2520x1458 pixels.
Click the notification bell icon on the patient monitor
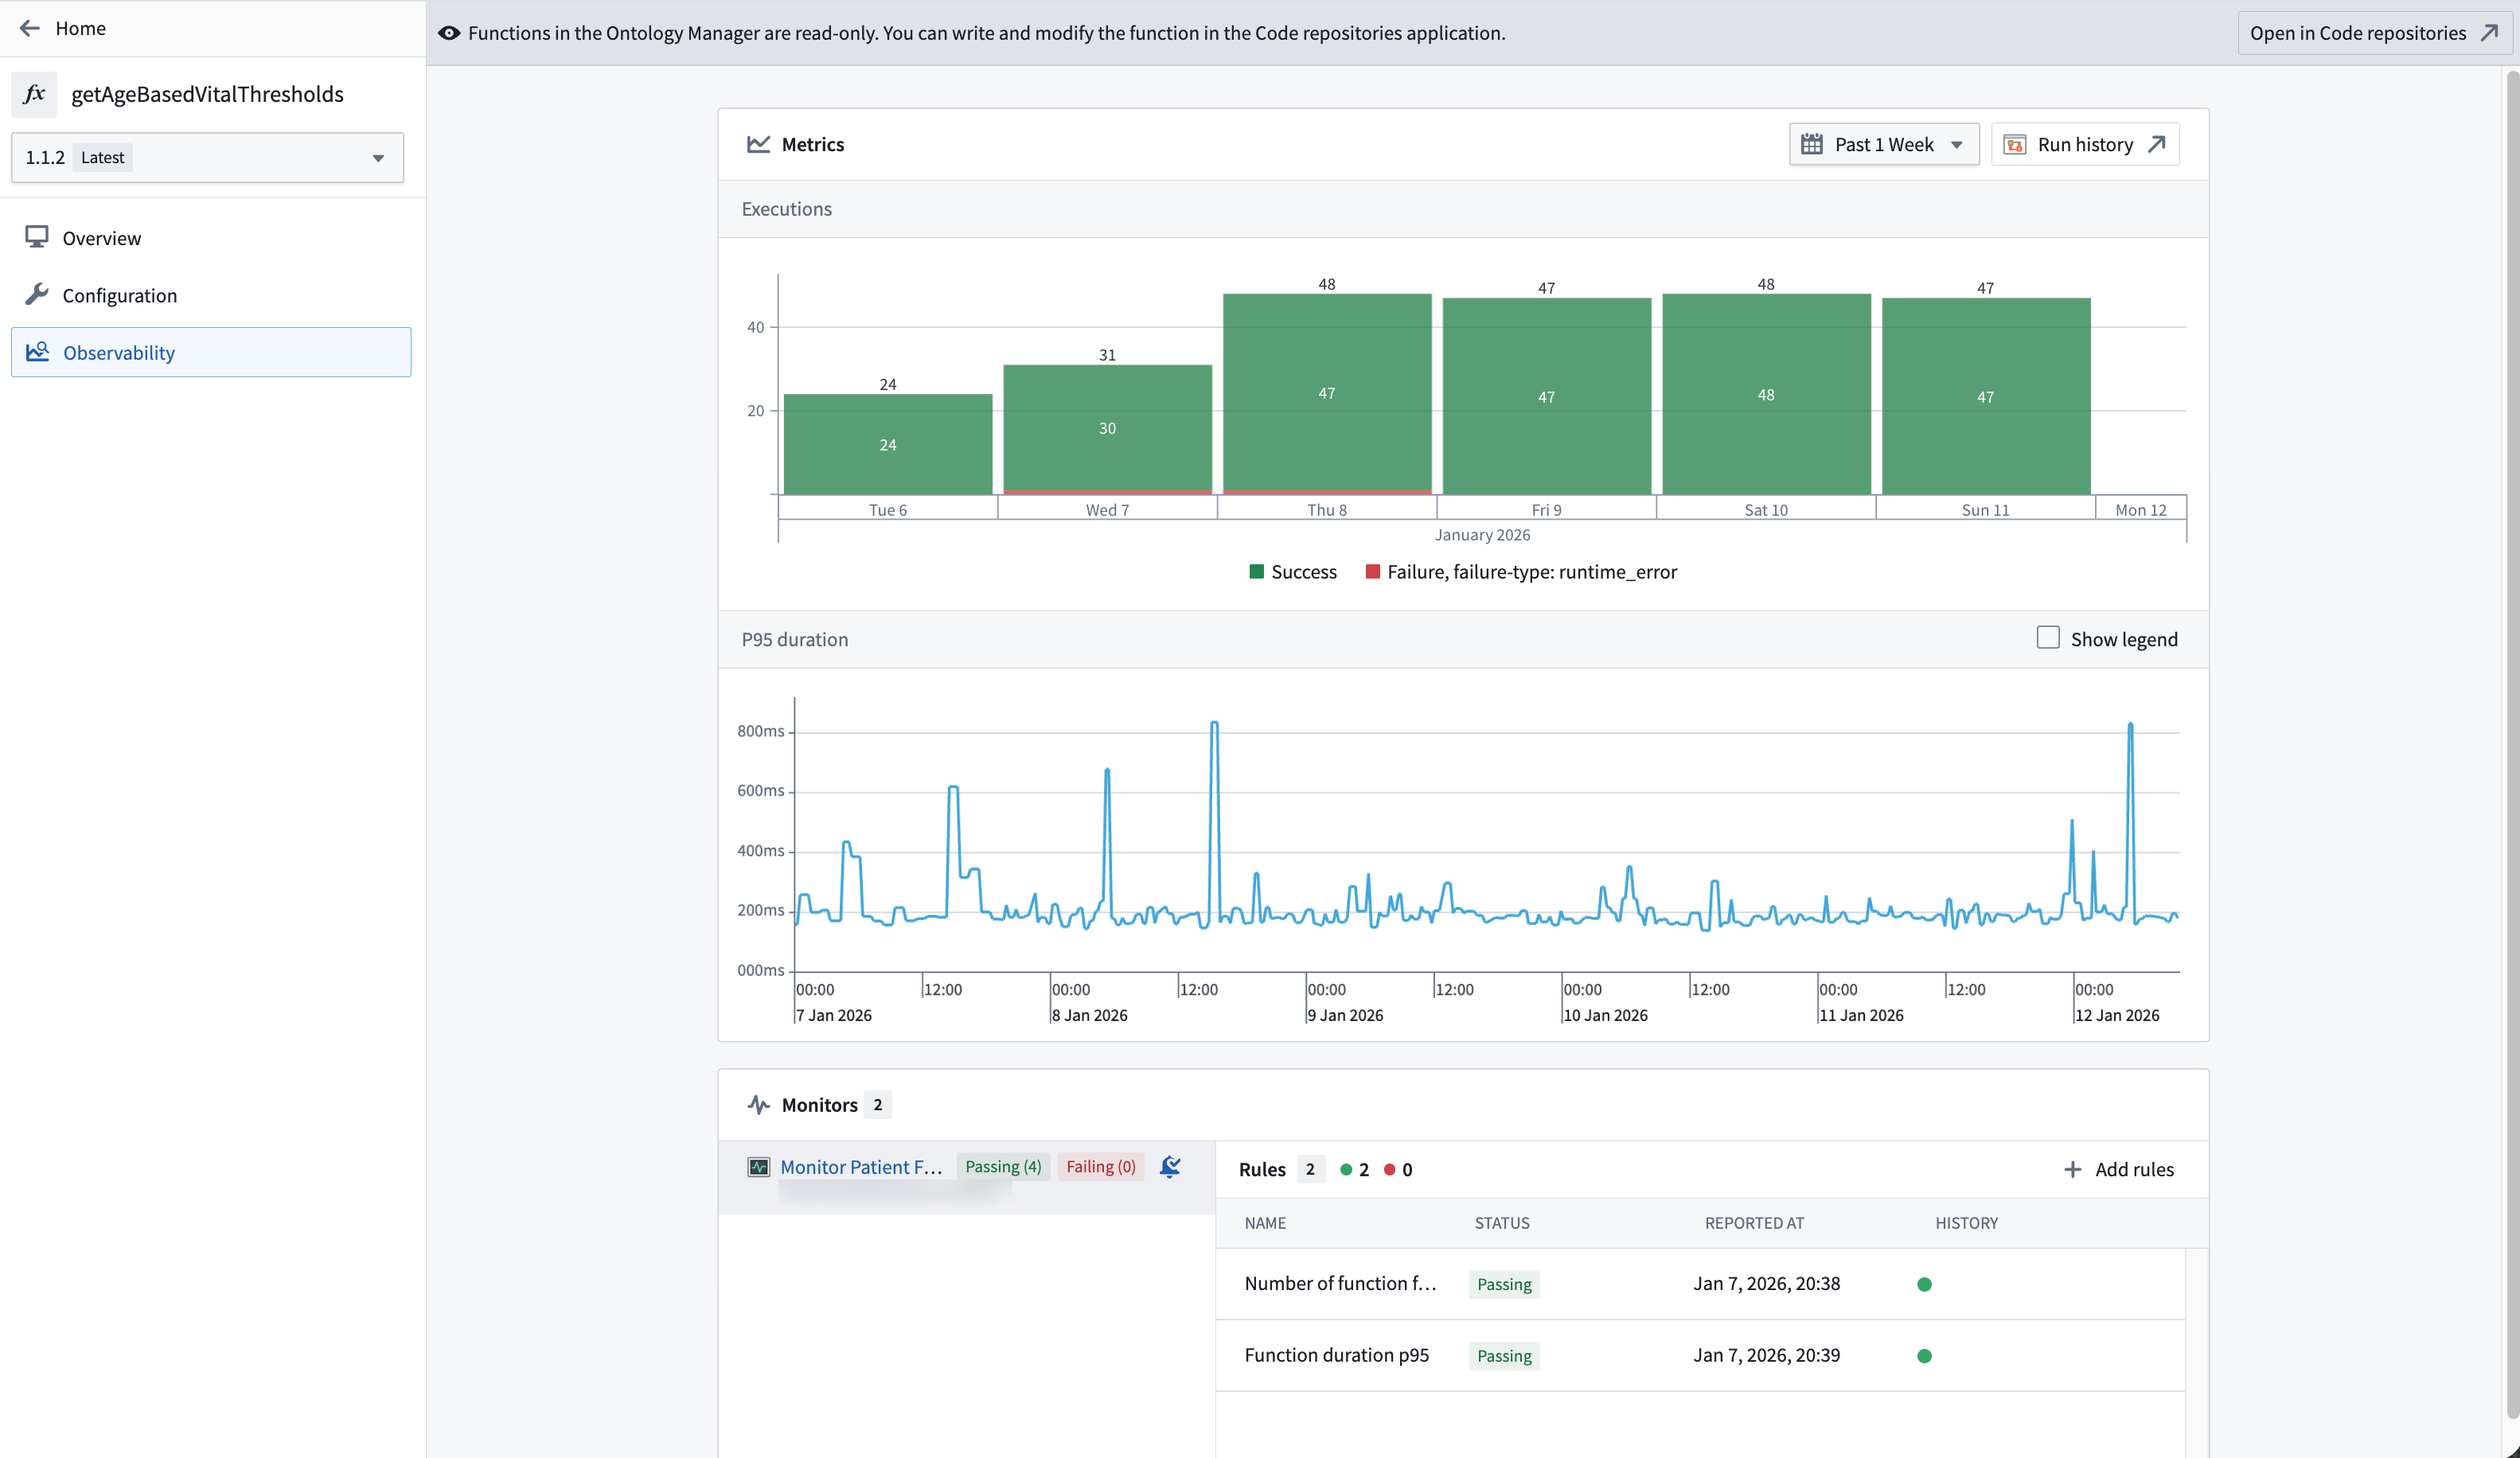(1169, 1167)
